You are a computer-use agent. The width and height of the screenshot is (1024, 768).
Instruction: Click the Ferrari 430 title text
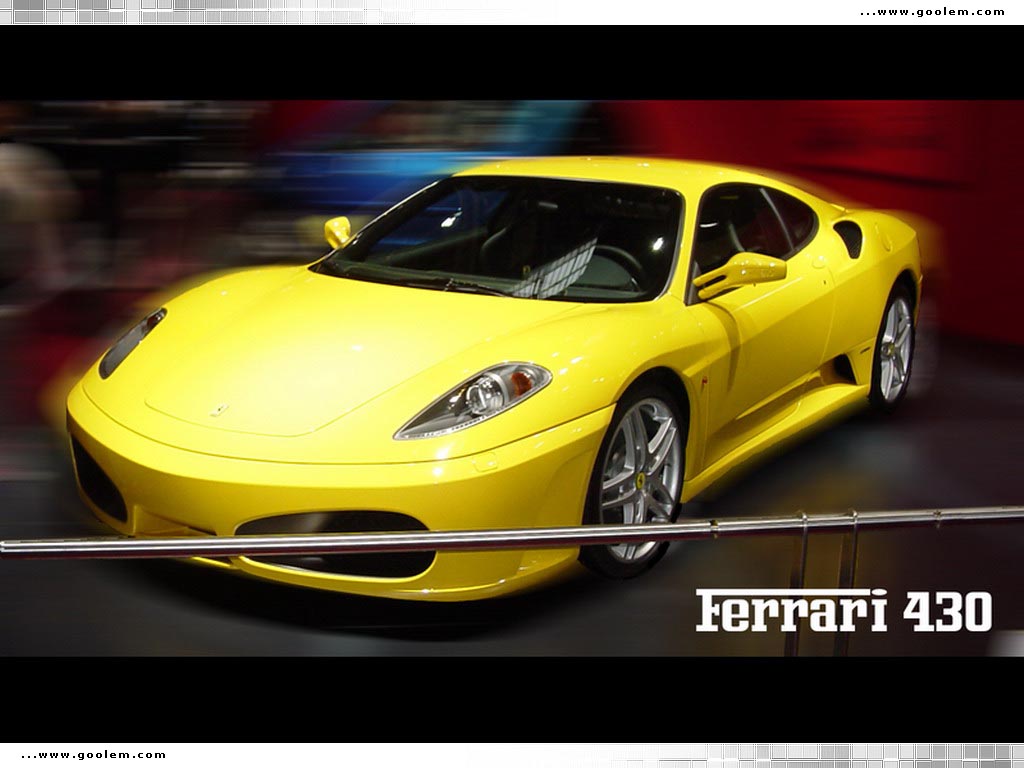point(844,611)
